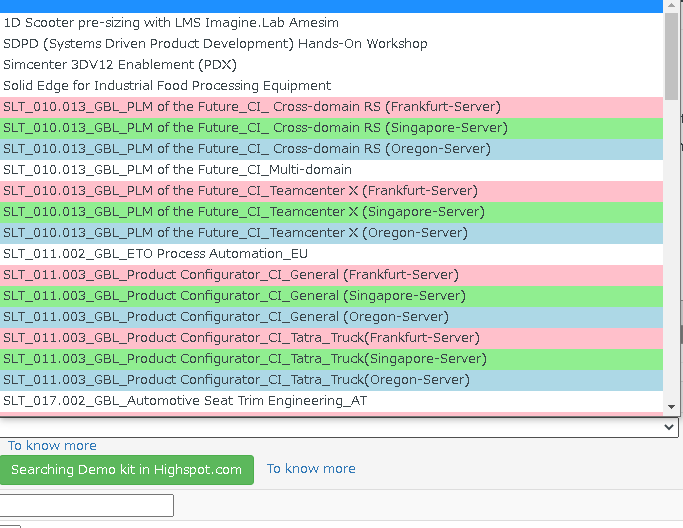Select '1D Scooter pre-sizing with LMS Imagine.Lab Amesim'
Image resolution: width=683 pixels, height=528 pixels.
(x=170, y=22)
